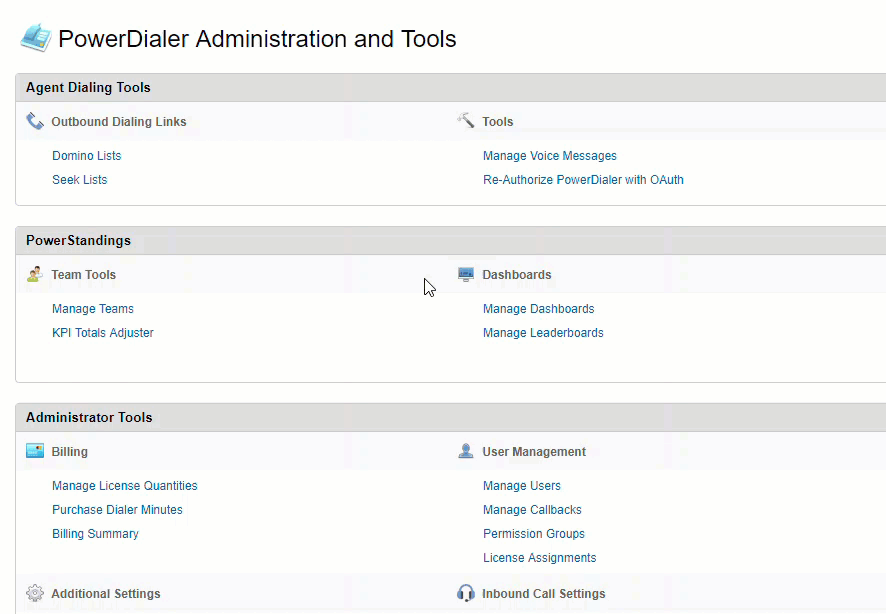Click Manage Voice Messages

click(x=549, y=155)
